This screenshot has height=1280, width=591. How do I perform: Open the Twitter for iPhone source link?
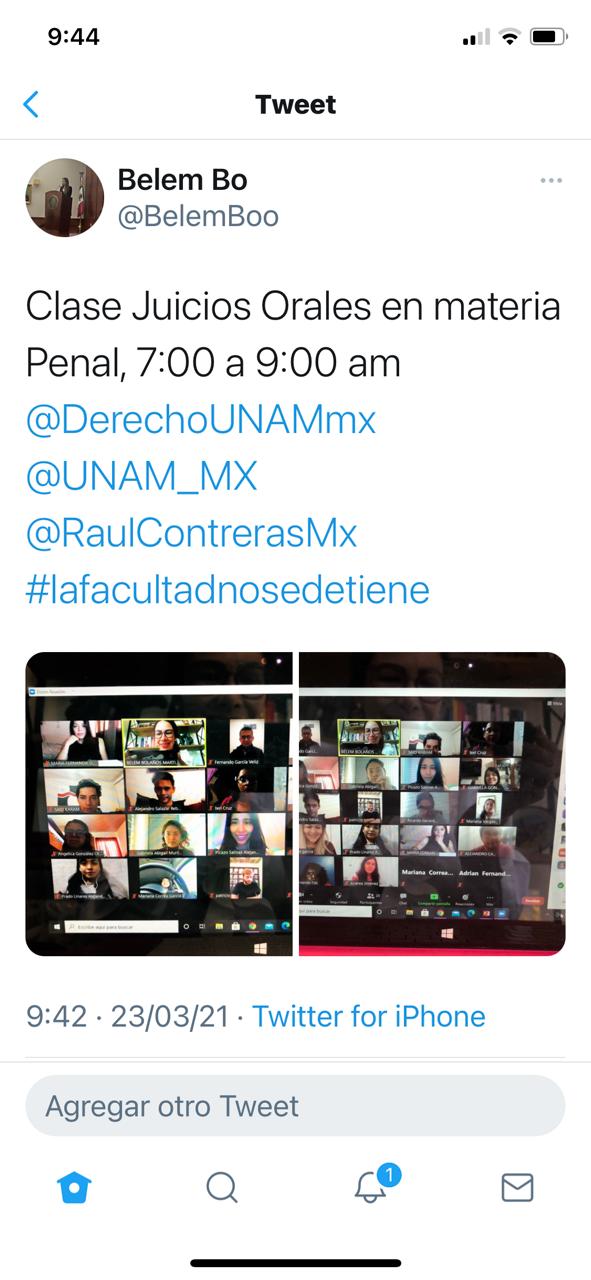point(369,1017)
